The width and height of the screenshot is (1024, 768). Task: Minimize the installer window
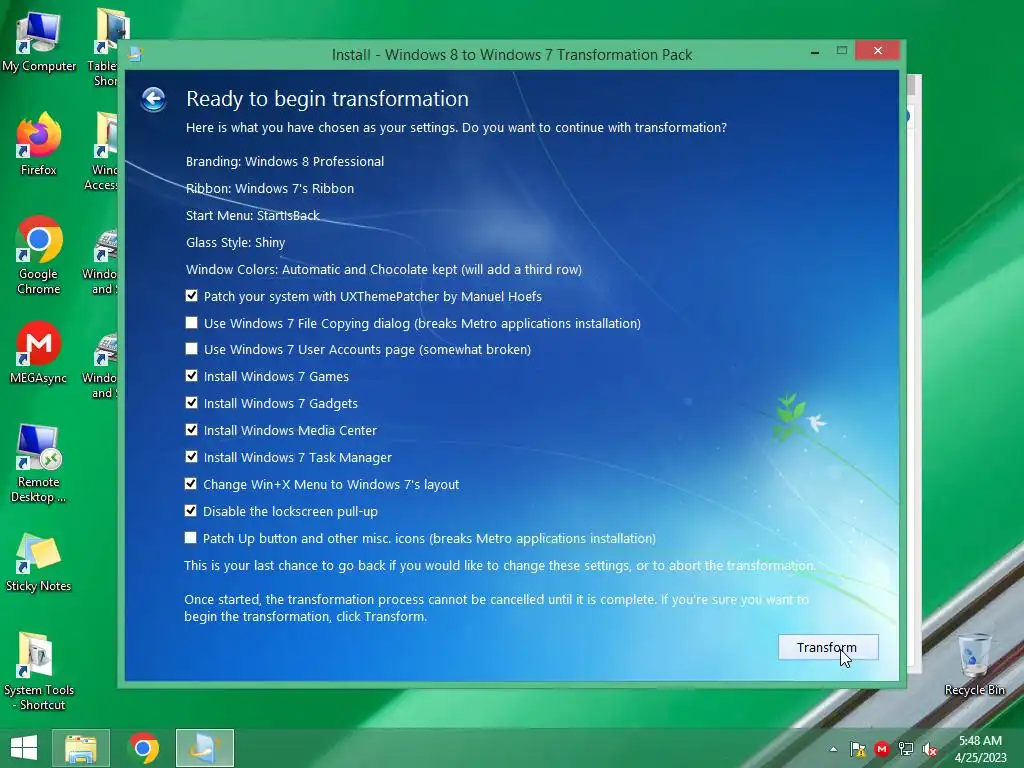(814, 51)
